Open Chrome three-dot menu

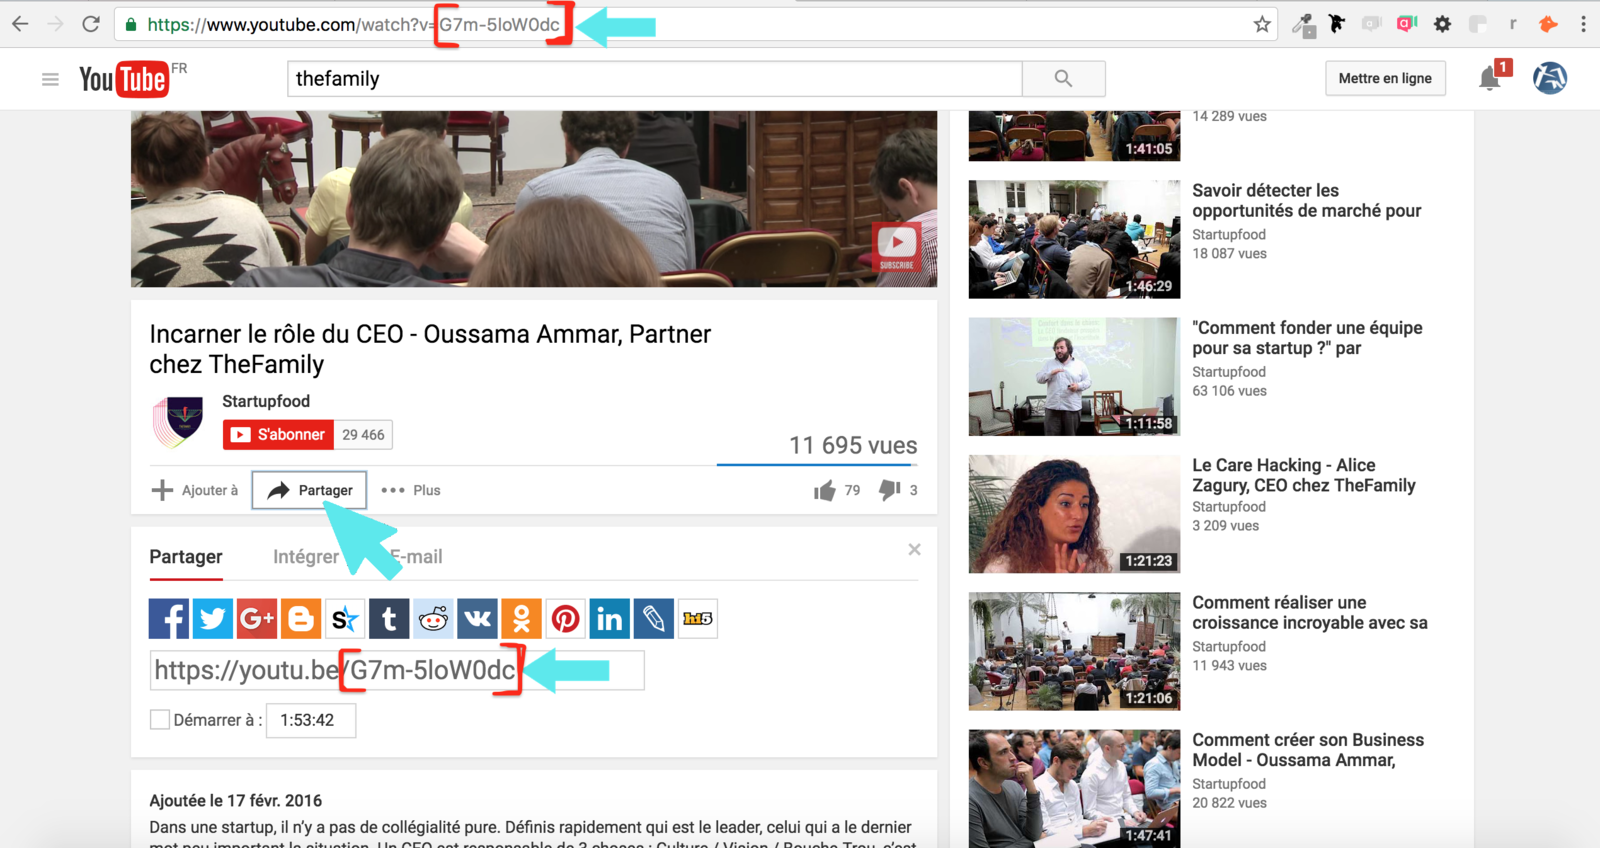pyautogui.click(x=1583, y=24)
